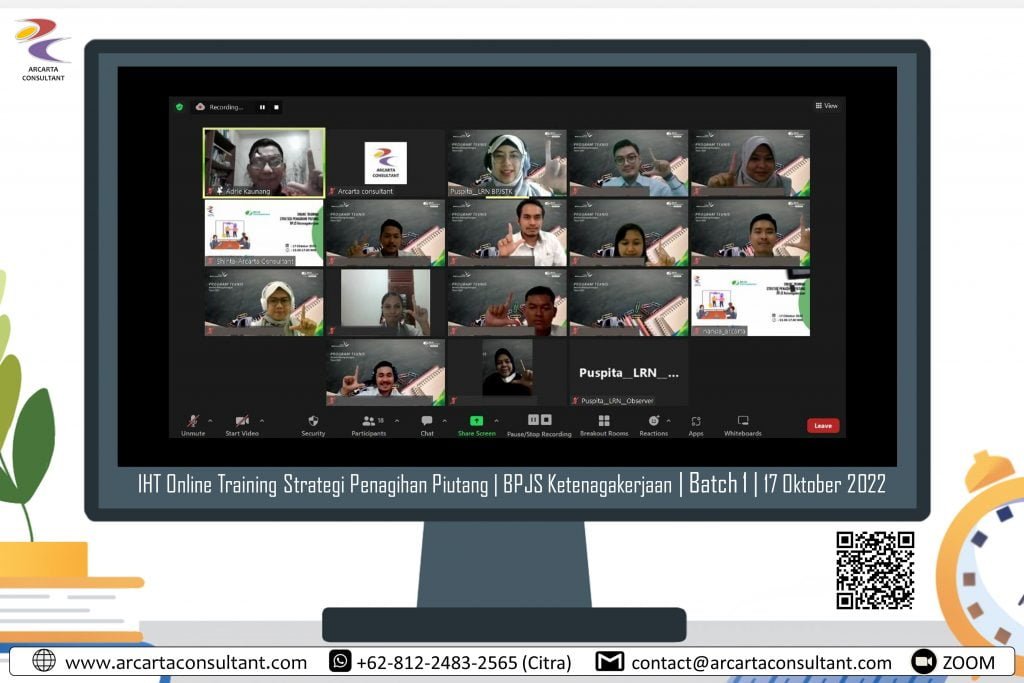Expand video options arrow beside Start Video
This screenshot has height=683, width=1024.
click(x=262, y=420)
